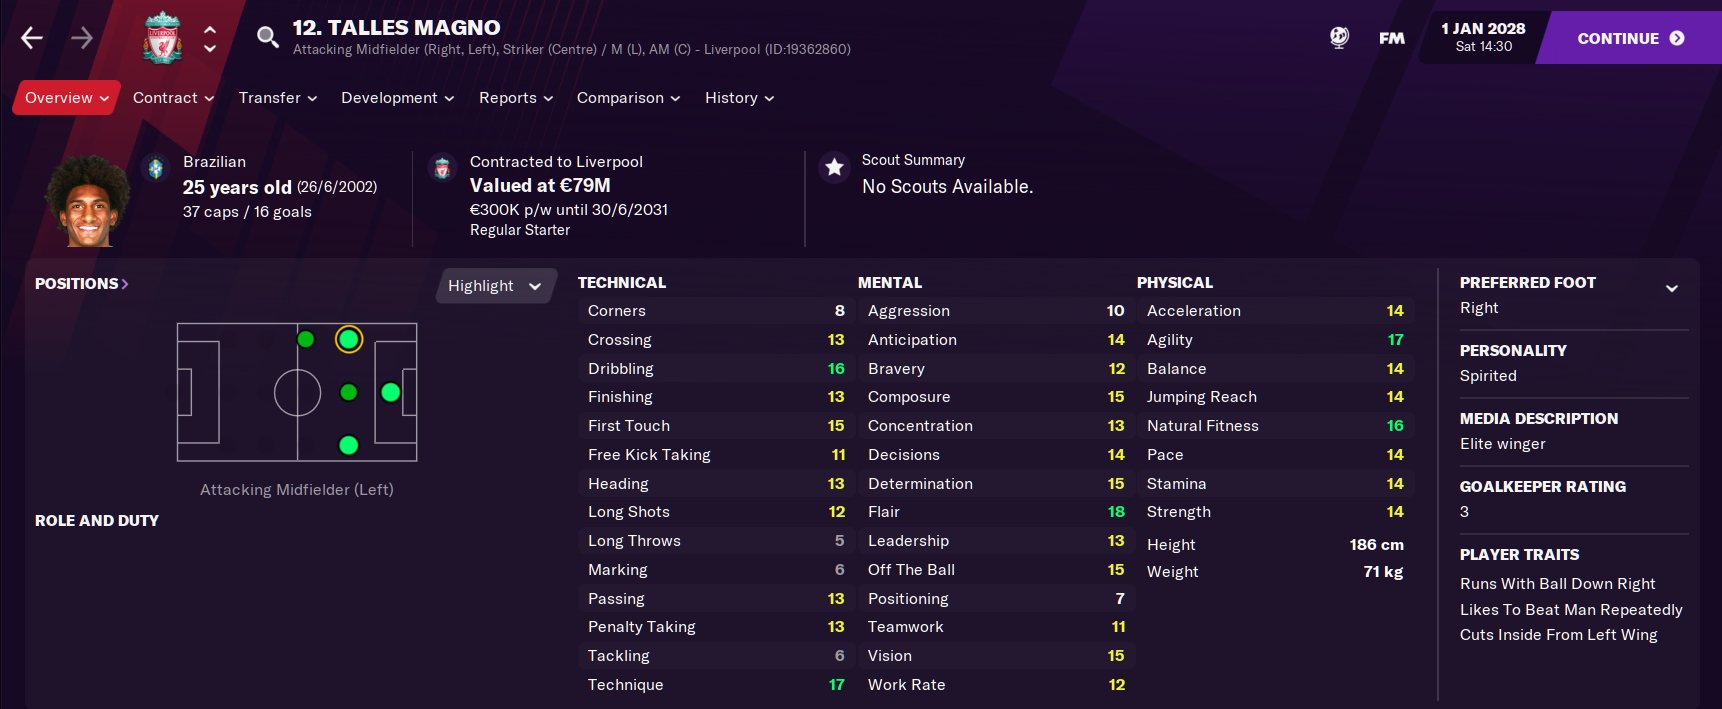This screenshot has width=1722, height=709.
Task: Open the FM menu logo
Action: tap(1391, 38)
